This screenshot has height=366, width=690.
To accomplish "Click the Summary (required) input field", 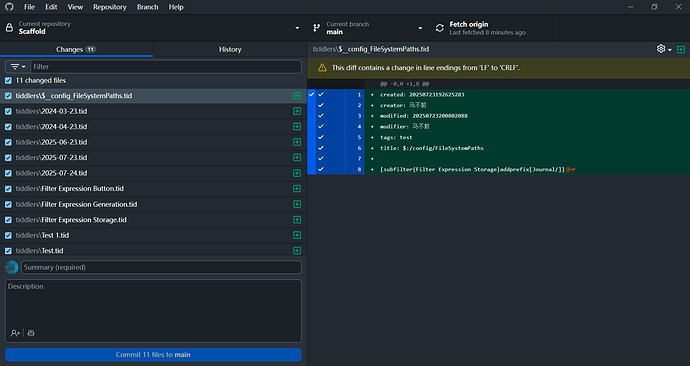I will [x=161, y=267].
